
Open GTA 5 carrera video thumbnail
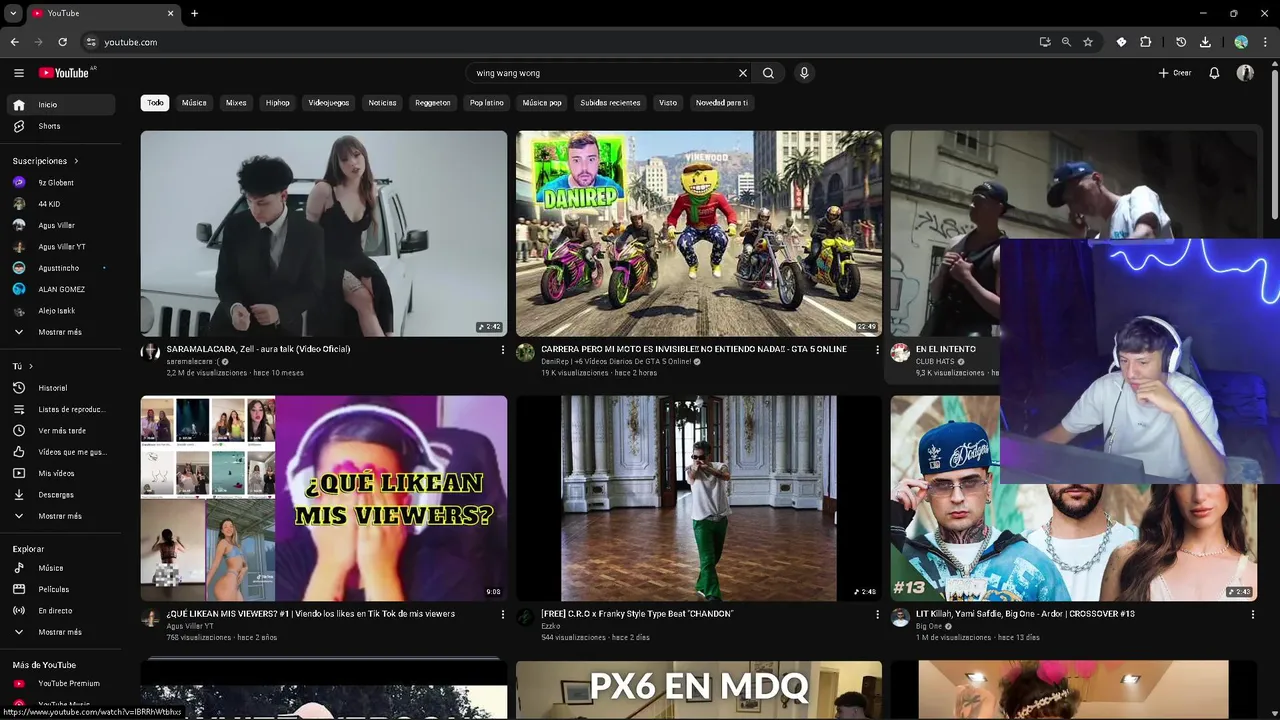pos(699,234)
